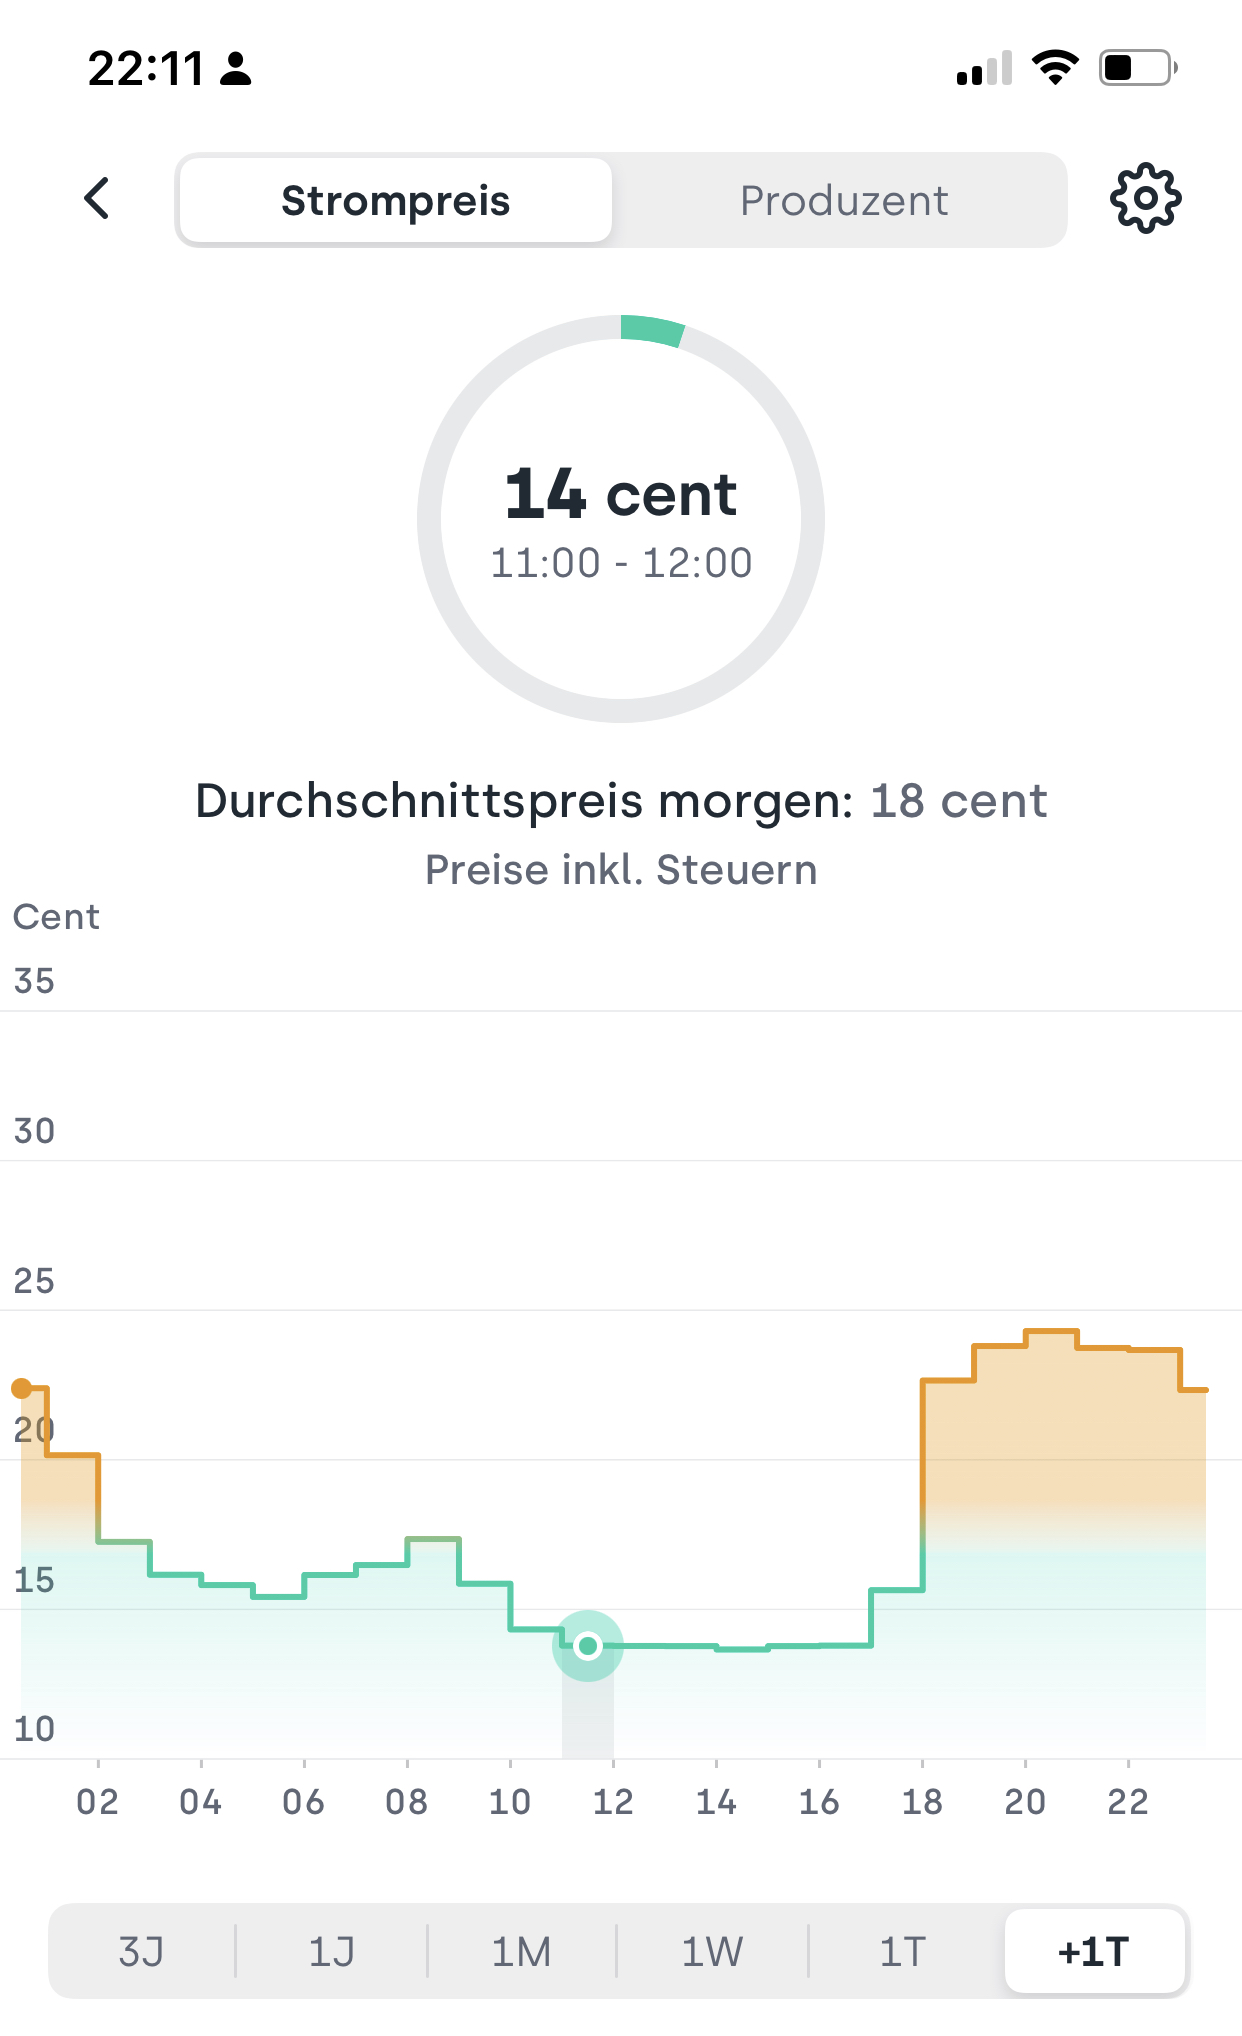1242x2036 pixels.
Task: Tap the back arrow icon
Action: [x=97, y=199]
